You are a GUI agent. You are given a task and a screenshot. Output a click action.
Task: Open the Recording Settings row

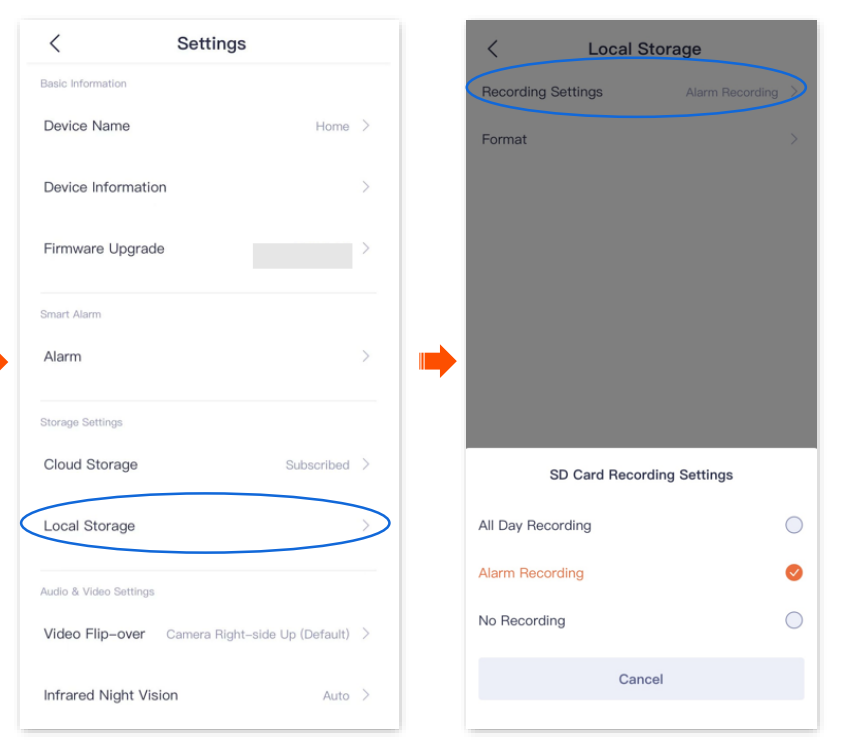[543, 92]
